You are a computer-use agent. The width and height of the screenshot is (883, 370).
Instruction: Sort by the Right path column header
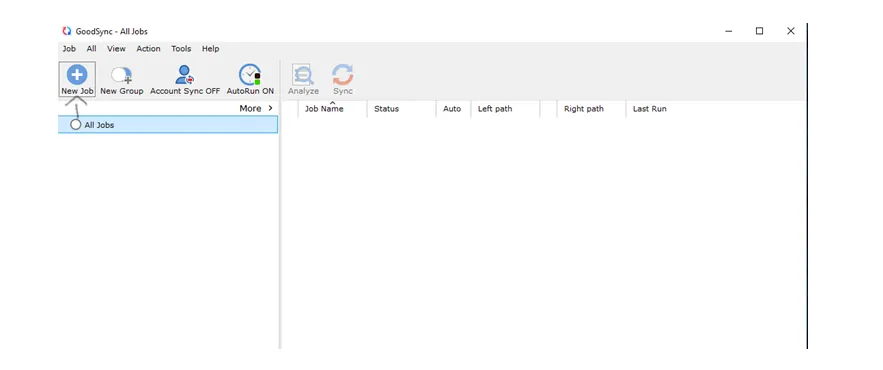591,109
